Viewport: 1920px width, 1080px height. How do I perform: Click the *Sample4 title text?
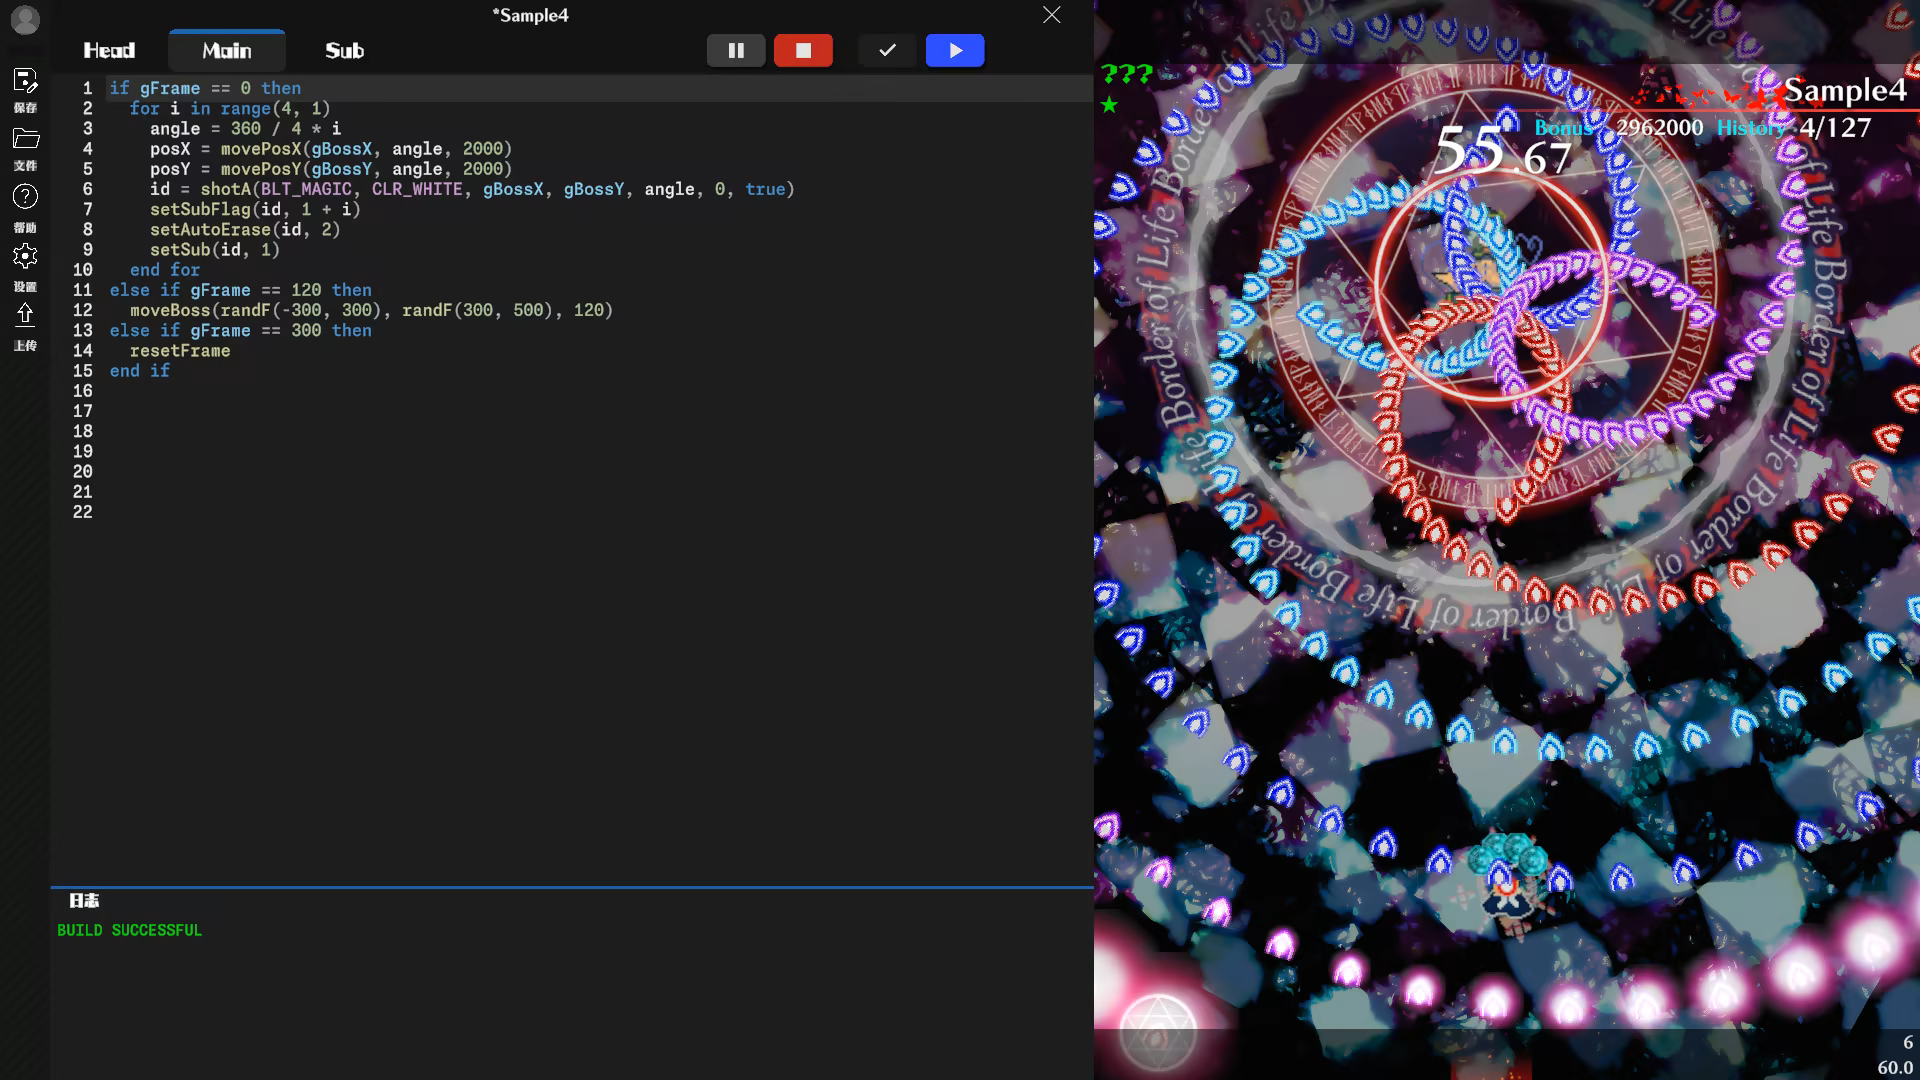tap(530, 15)
